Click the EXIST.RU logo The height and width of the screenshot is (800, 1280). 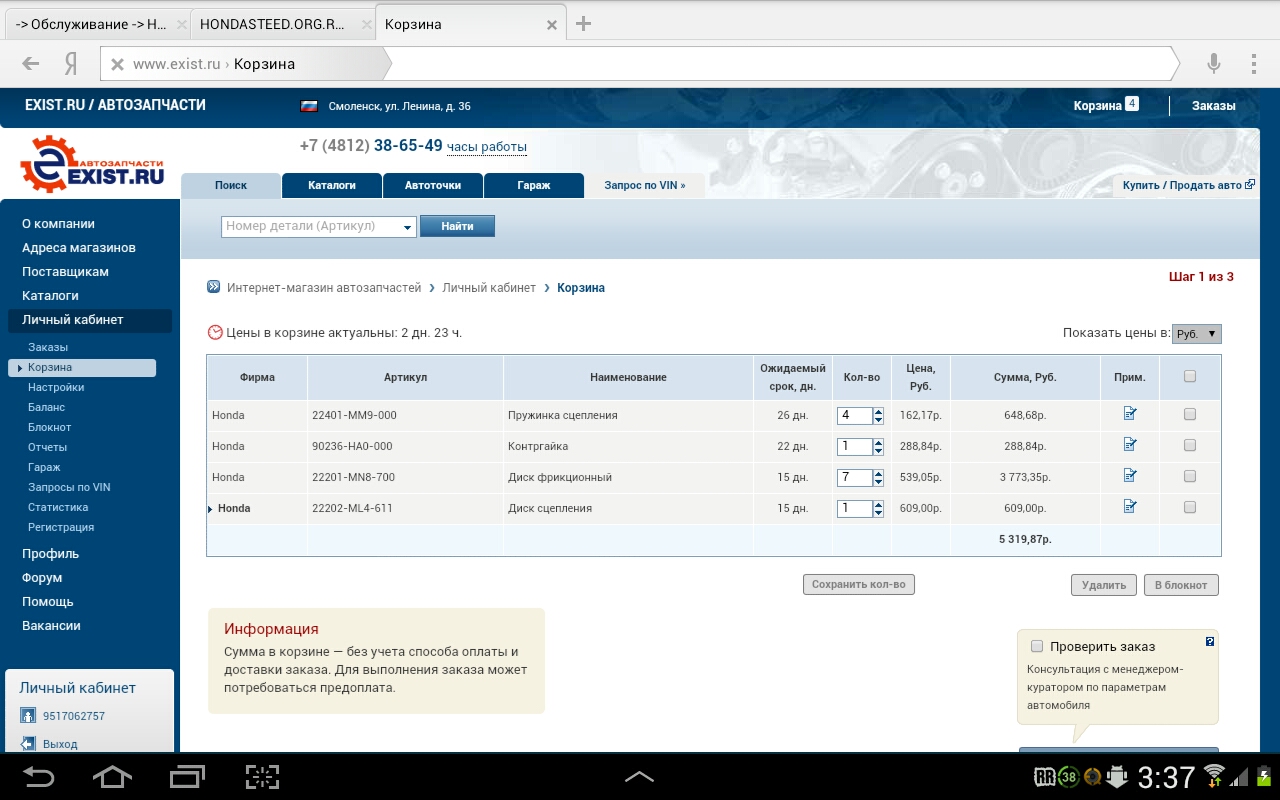pos(92,164)
